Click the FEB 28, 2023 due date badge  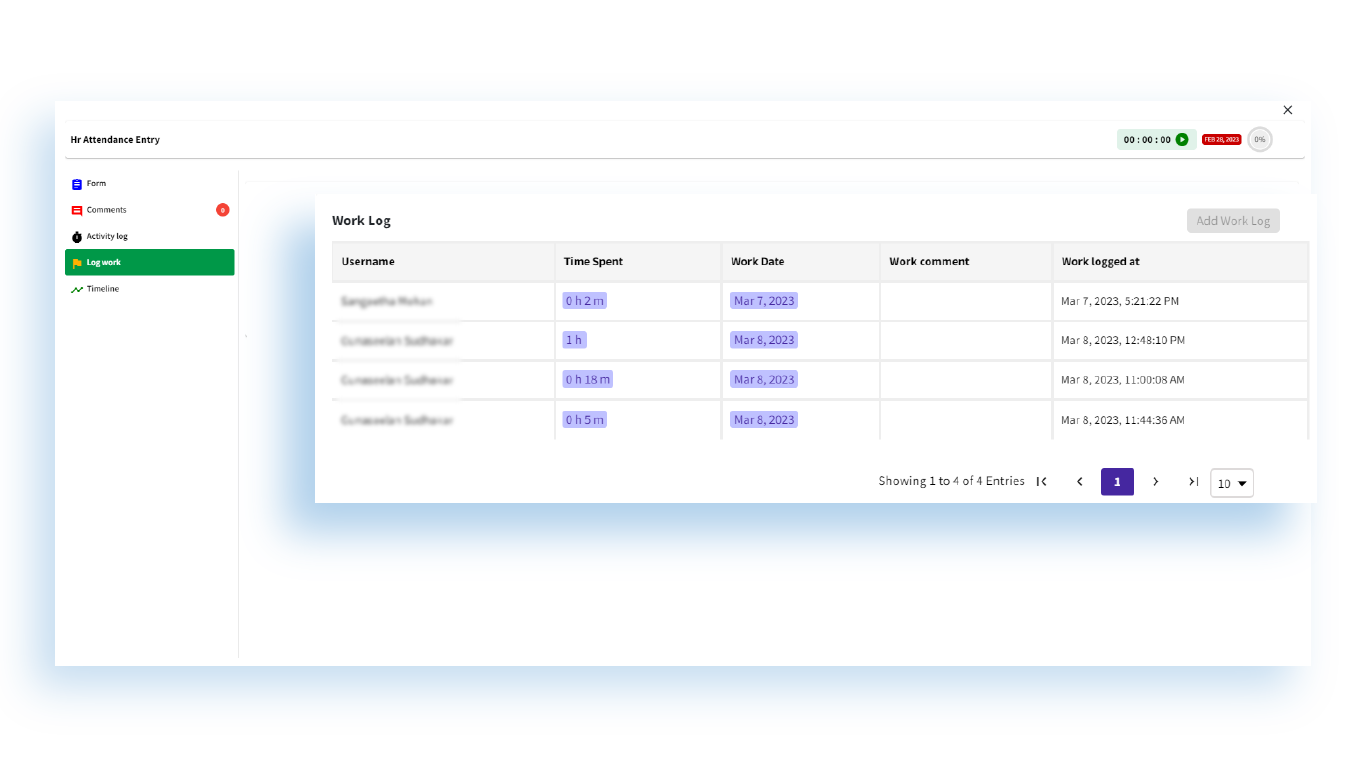[x=1221, y=139]
